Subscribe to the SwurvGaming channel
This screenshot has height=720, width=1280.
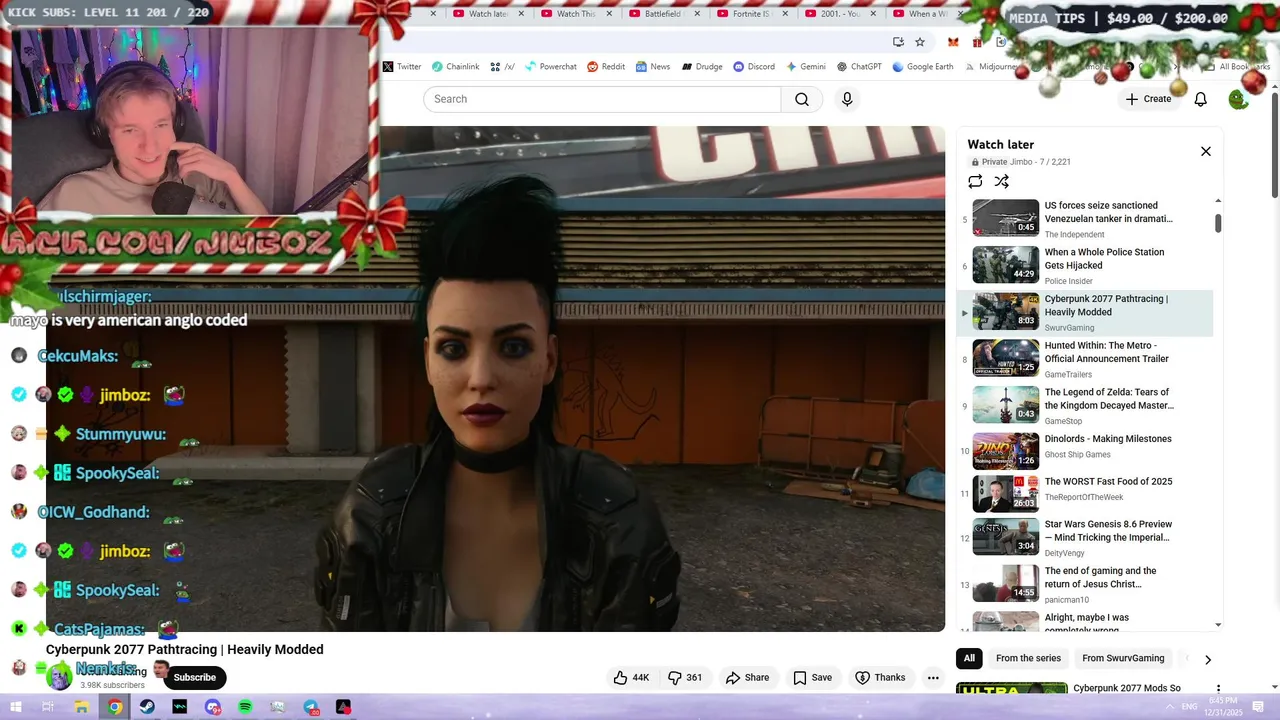coord(194,677)
